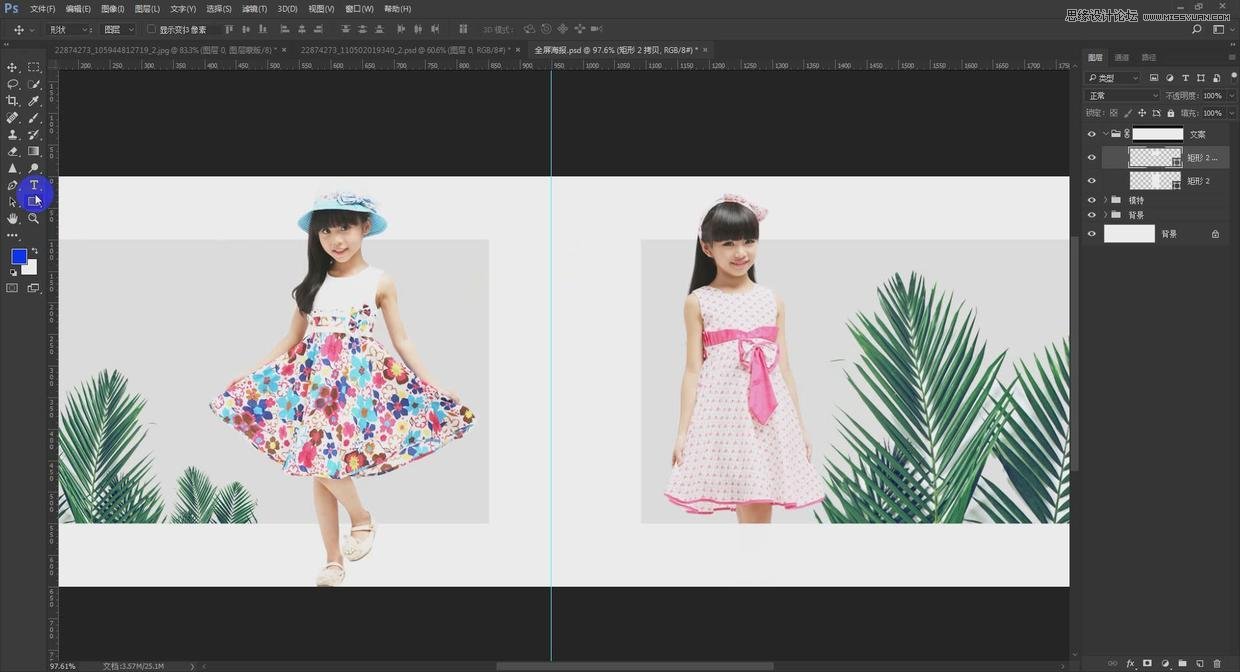Select the Hand tool

coord(13,218)
